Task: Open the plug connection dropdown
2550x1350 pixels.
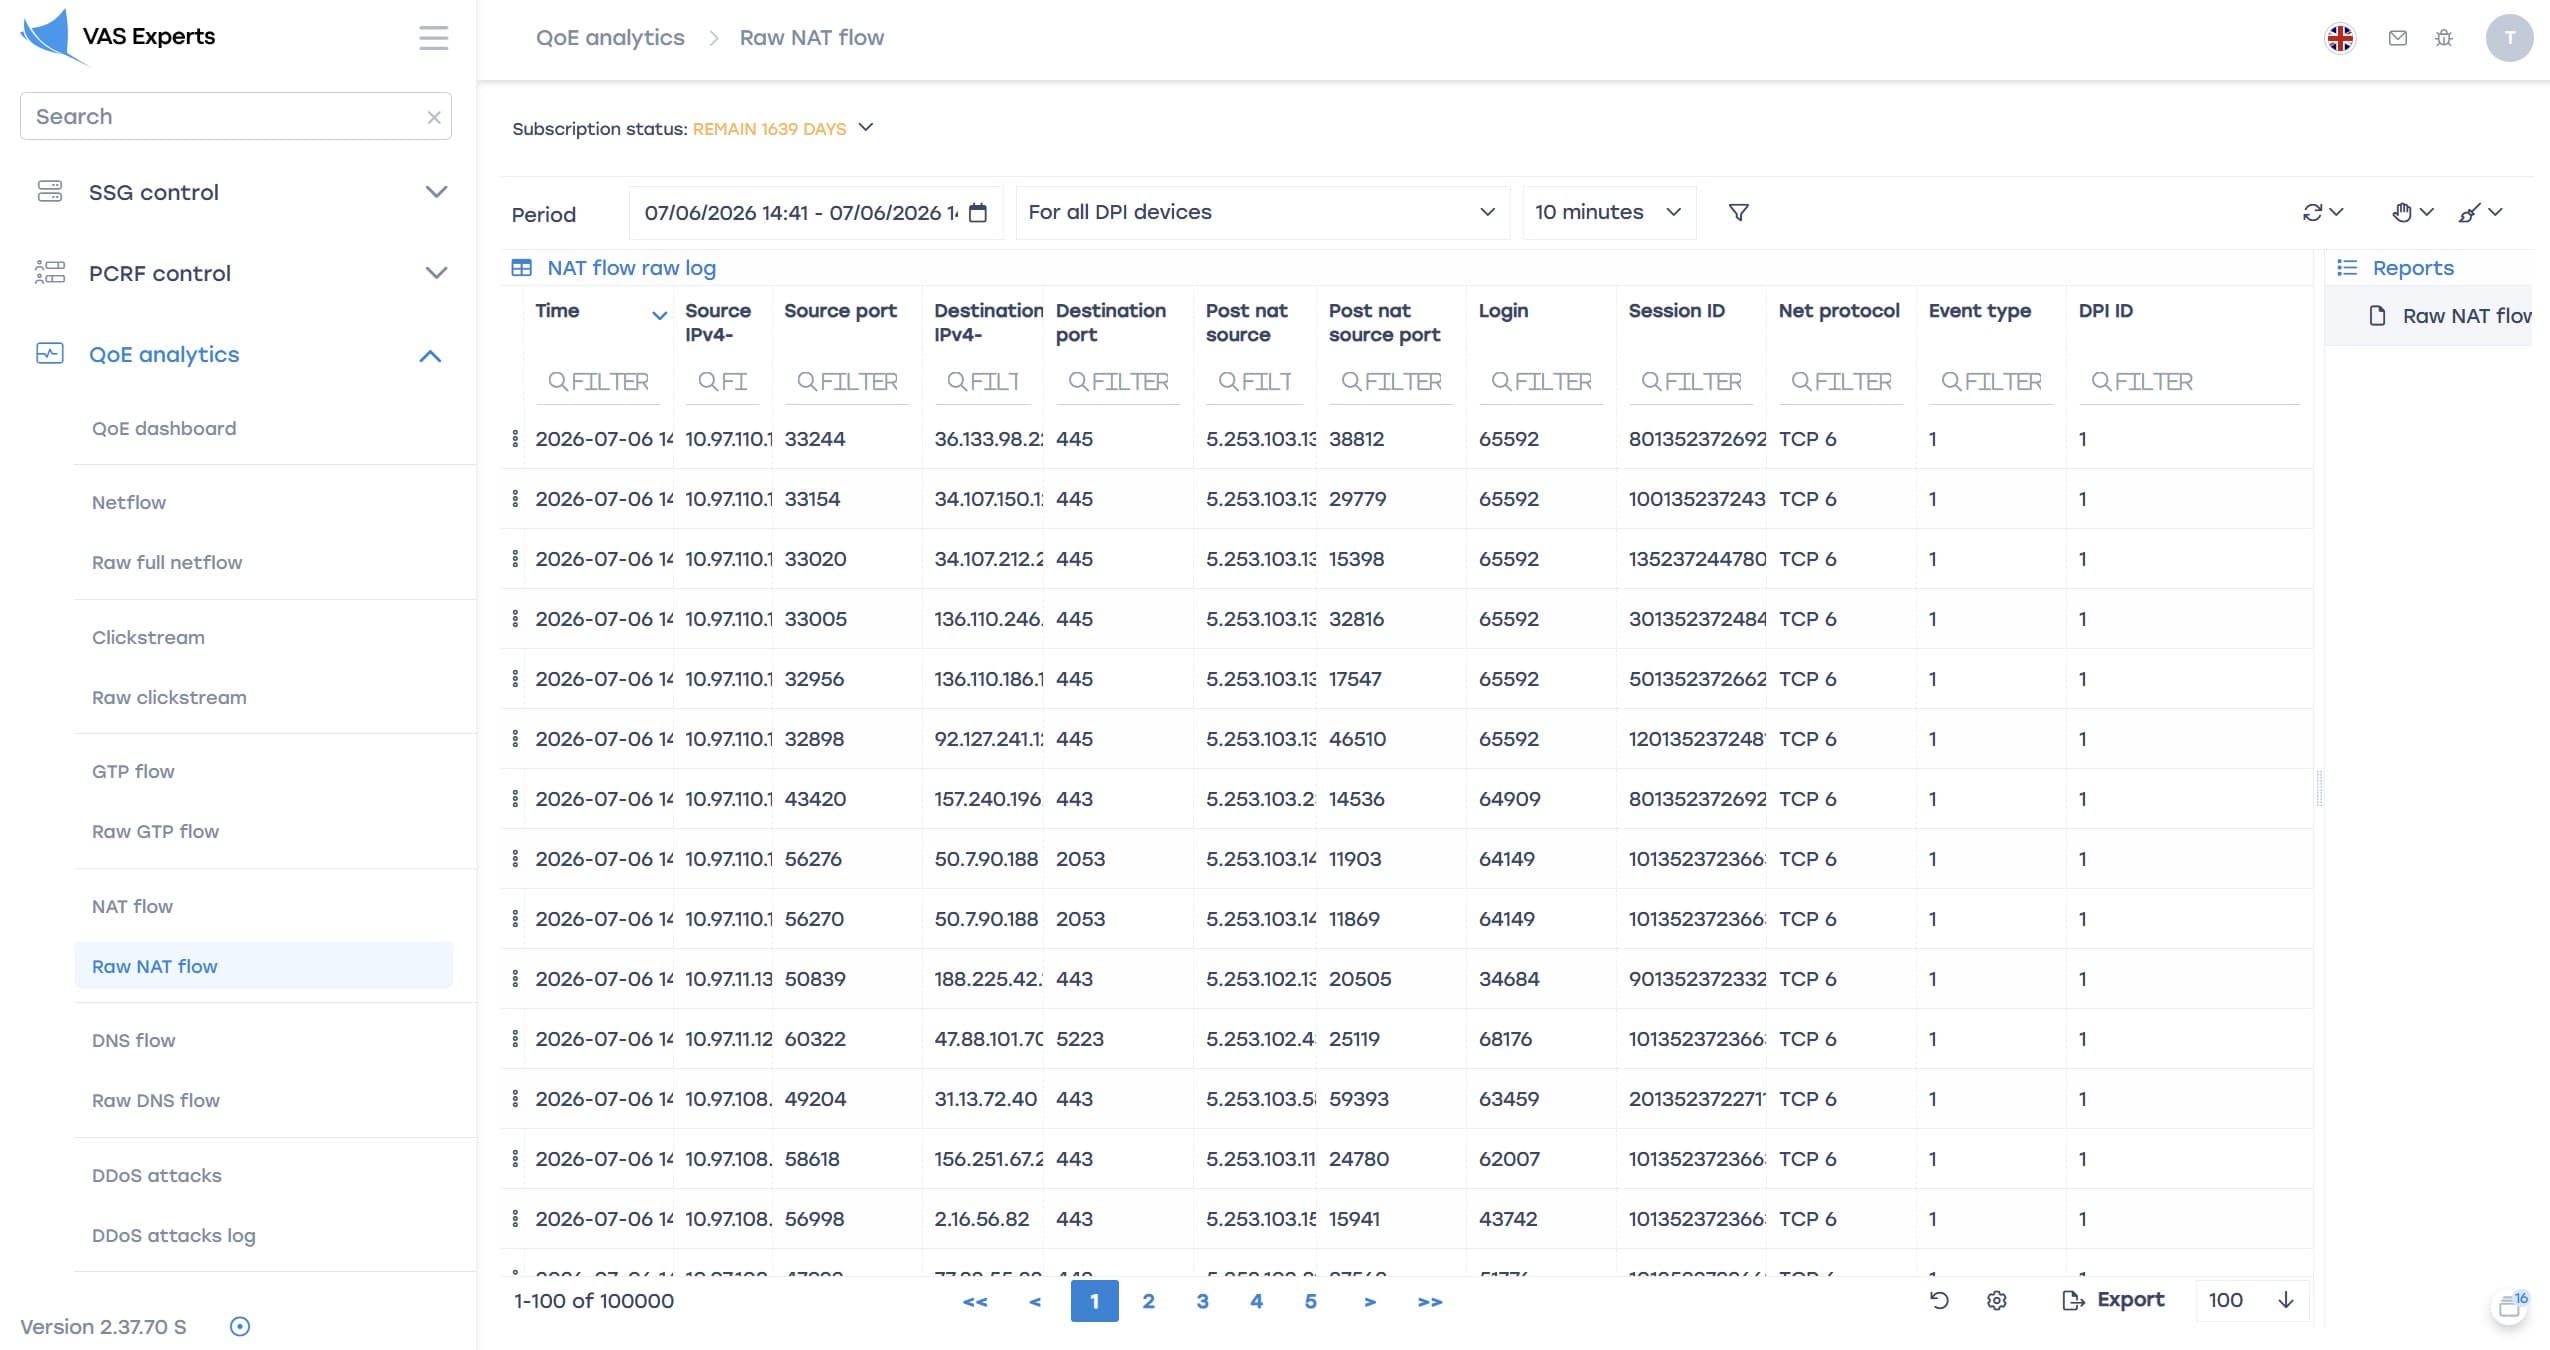Action: pos(2480,212)
